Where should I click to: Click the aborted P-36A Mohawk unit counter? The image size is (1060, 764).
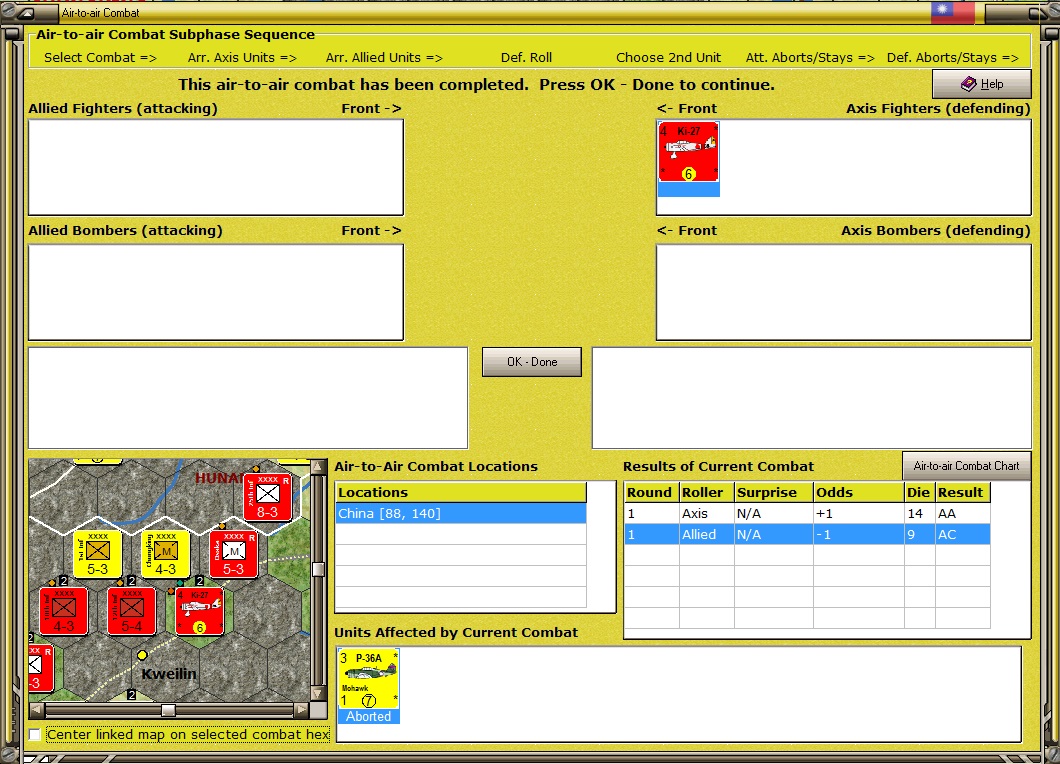368,679
